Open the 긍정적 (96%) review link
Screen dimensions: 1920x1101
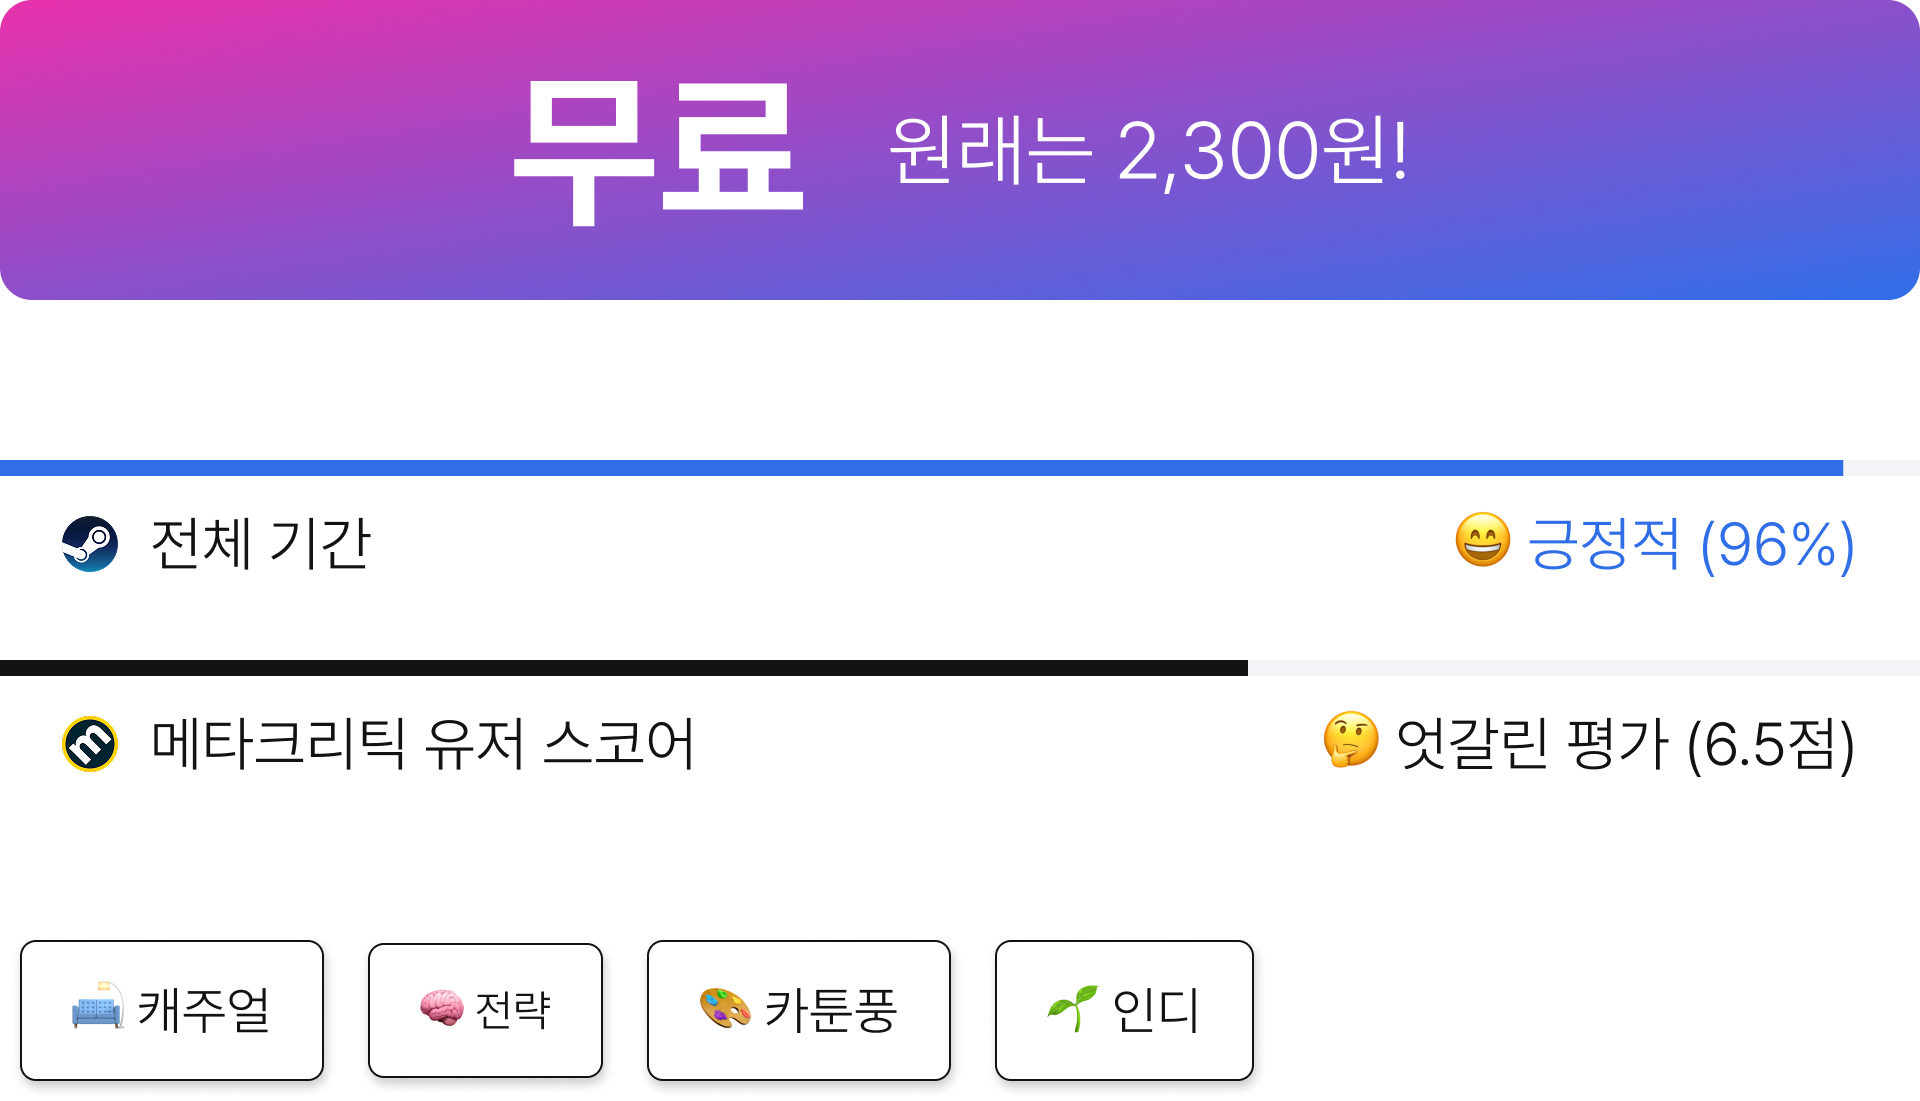click(x=1691, y=545)
